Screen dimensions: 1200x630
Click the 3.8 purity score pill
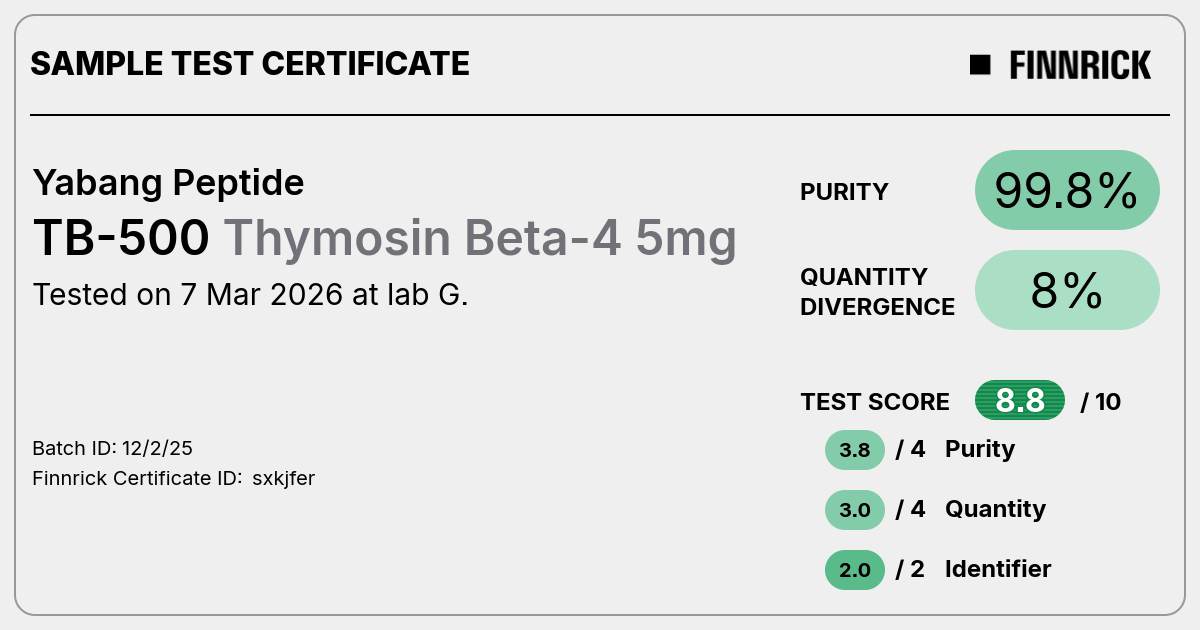855,450
